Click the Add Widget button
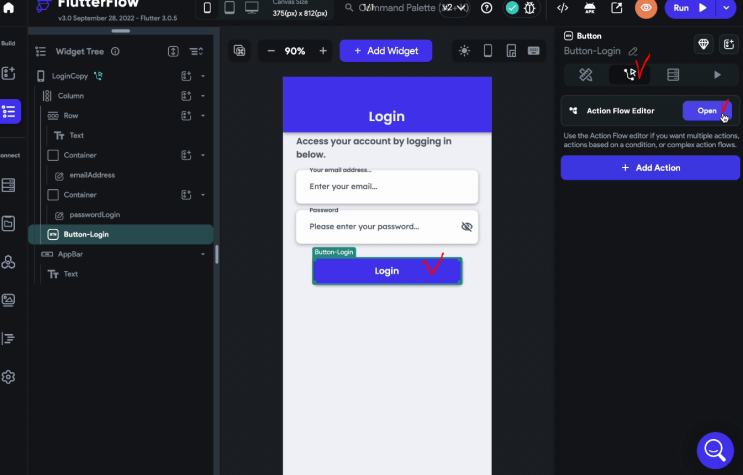This screenshot has width=743, height=475. pos(386,51)
